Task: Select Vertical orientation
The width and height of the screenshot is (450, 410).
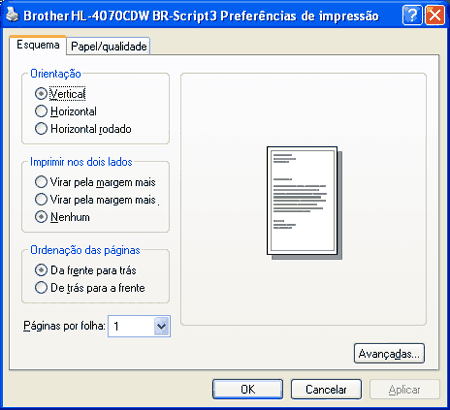Action: (x=60, y=94)
